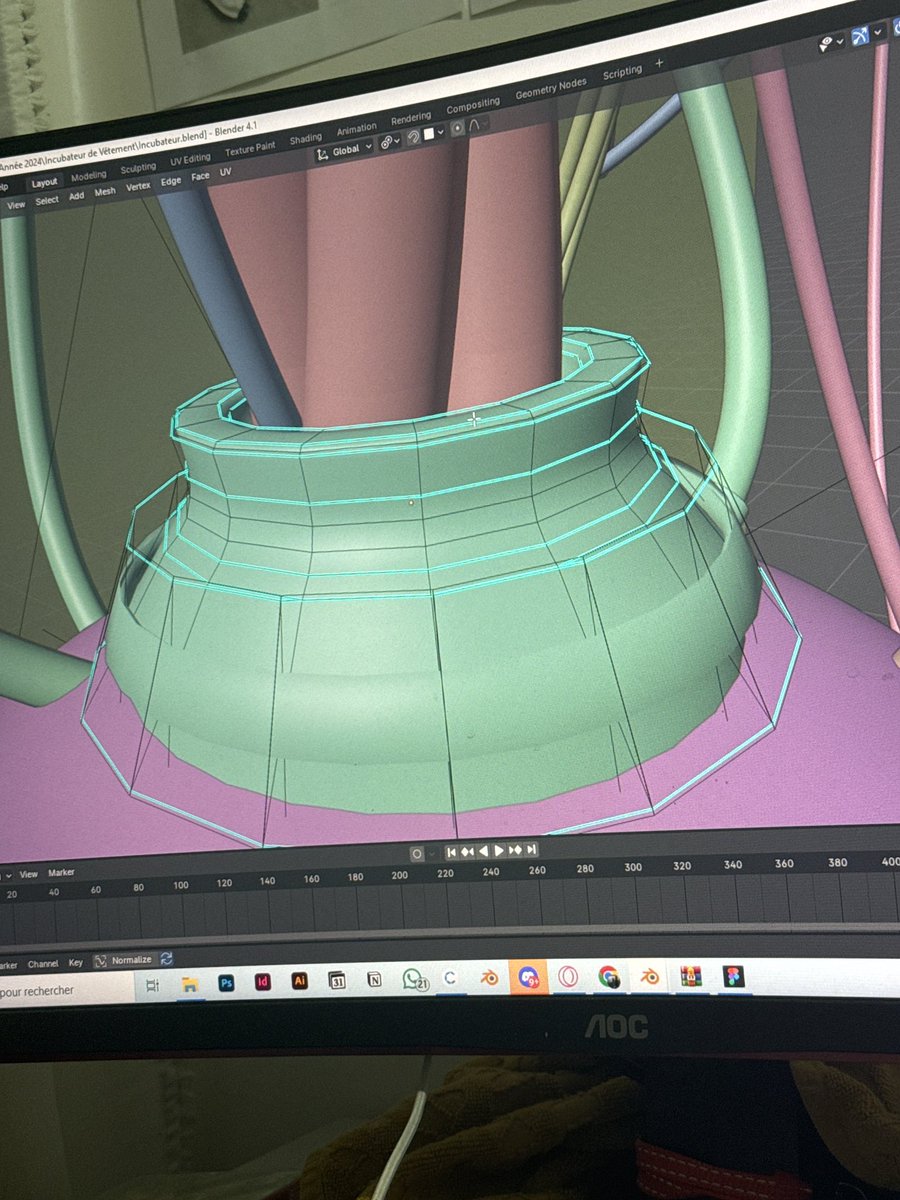Open InDesign from the taskbar
The image size is (900, 1200).
(x=263, y=982)
